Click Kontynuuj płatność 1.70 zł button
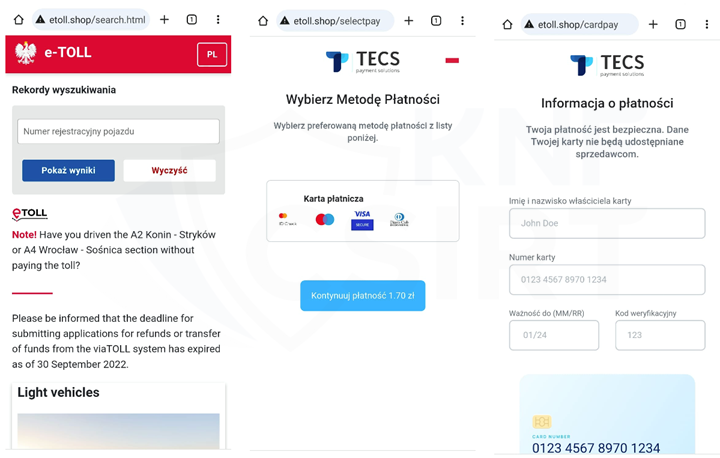The image size is (720, 458). click(363, 295)
